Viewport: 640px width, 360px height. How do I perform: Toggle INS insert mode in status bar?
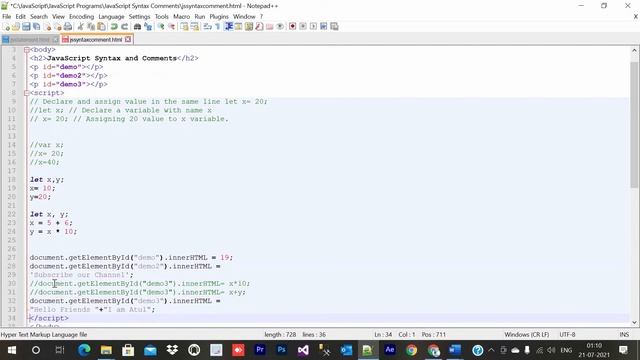point(624,334)
